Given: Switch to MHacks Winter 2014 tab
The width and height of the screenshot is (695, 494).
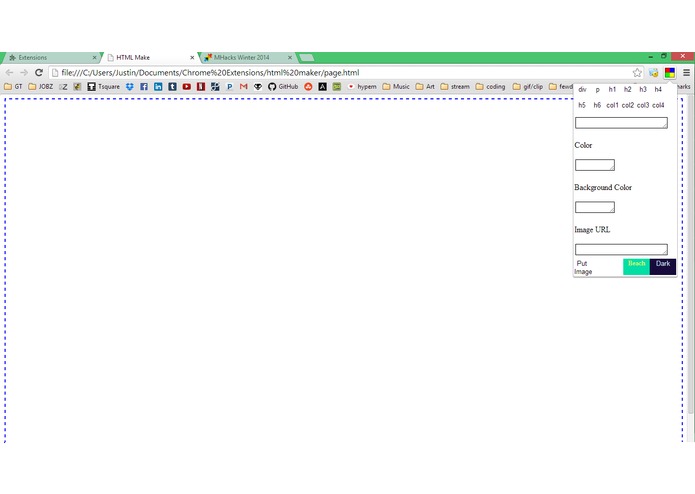Looking at the screenshot, I should coord(246,58).
